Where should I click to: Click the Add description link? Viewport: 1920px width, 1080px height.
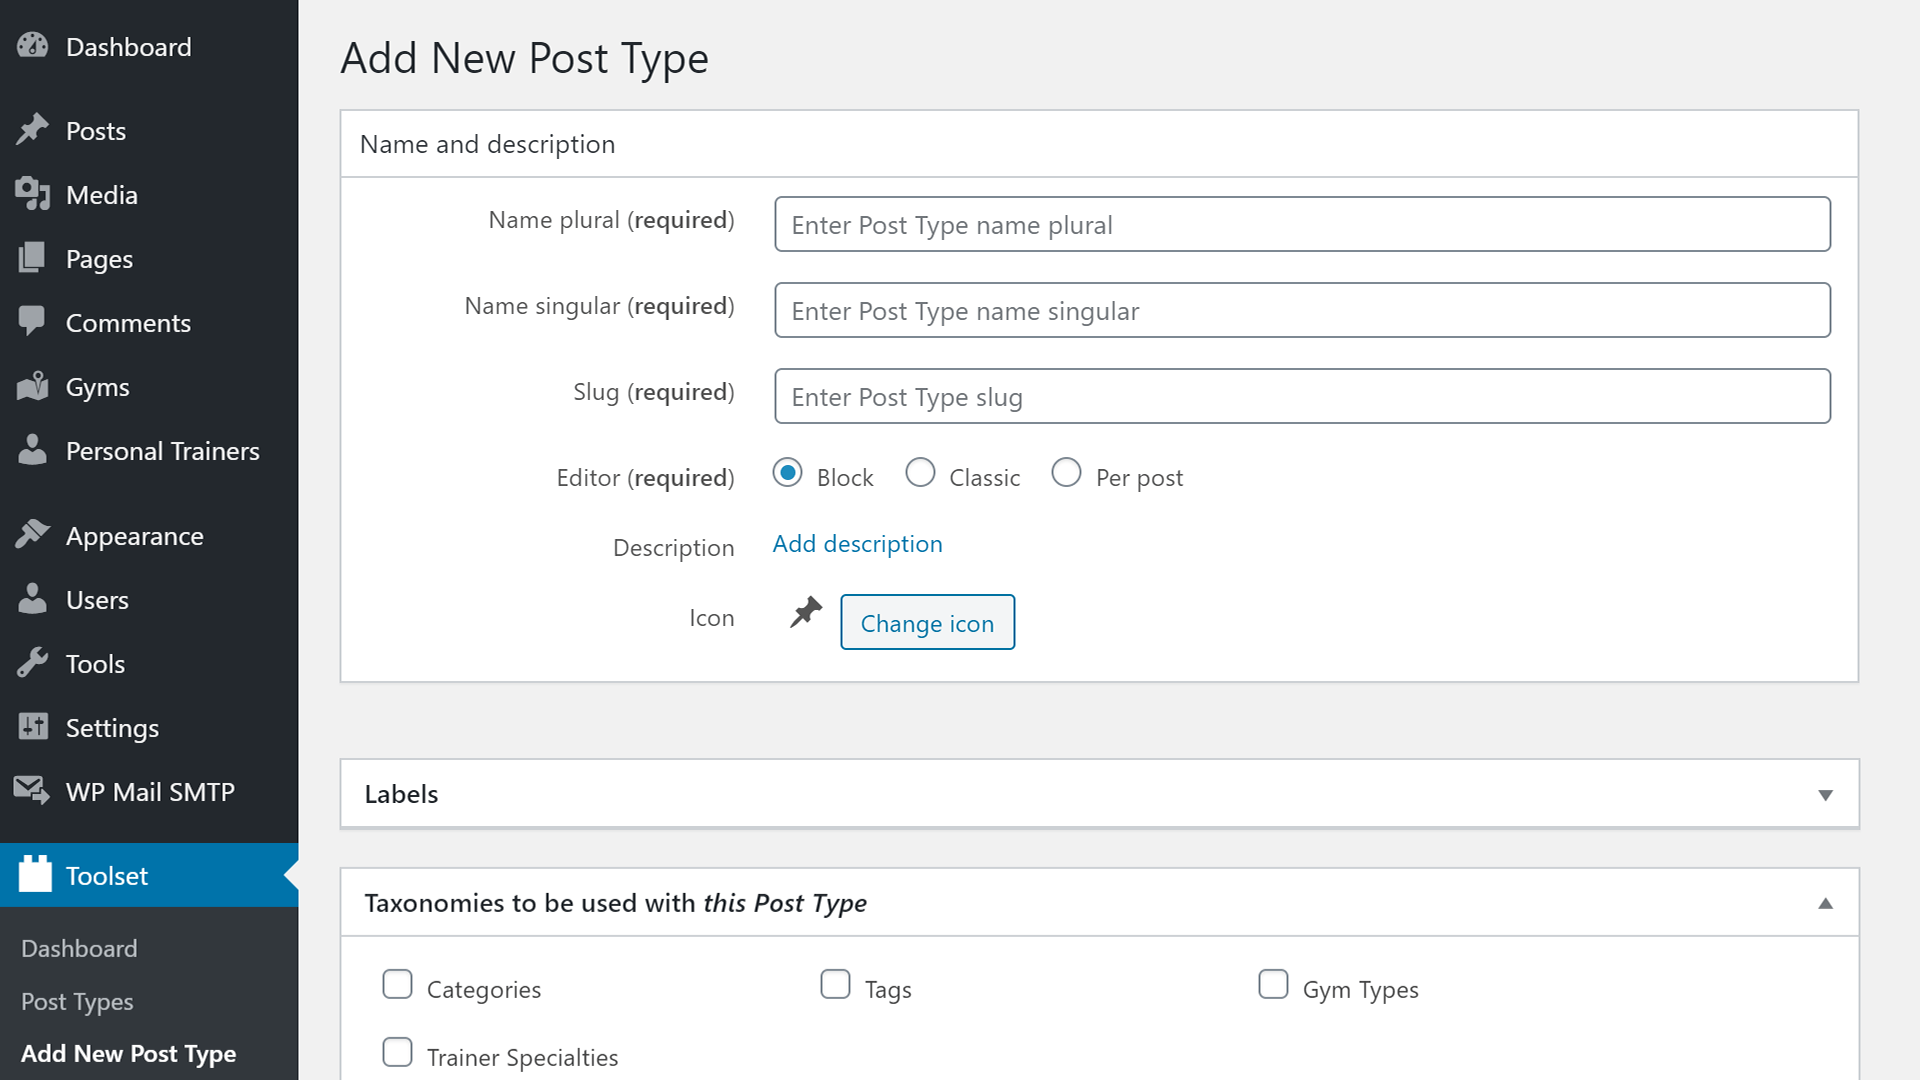(857, 542)
